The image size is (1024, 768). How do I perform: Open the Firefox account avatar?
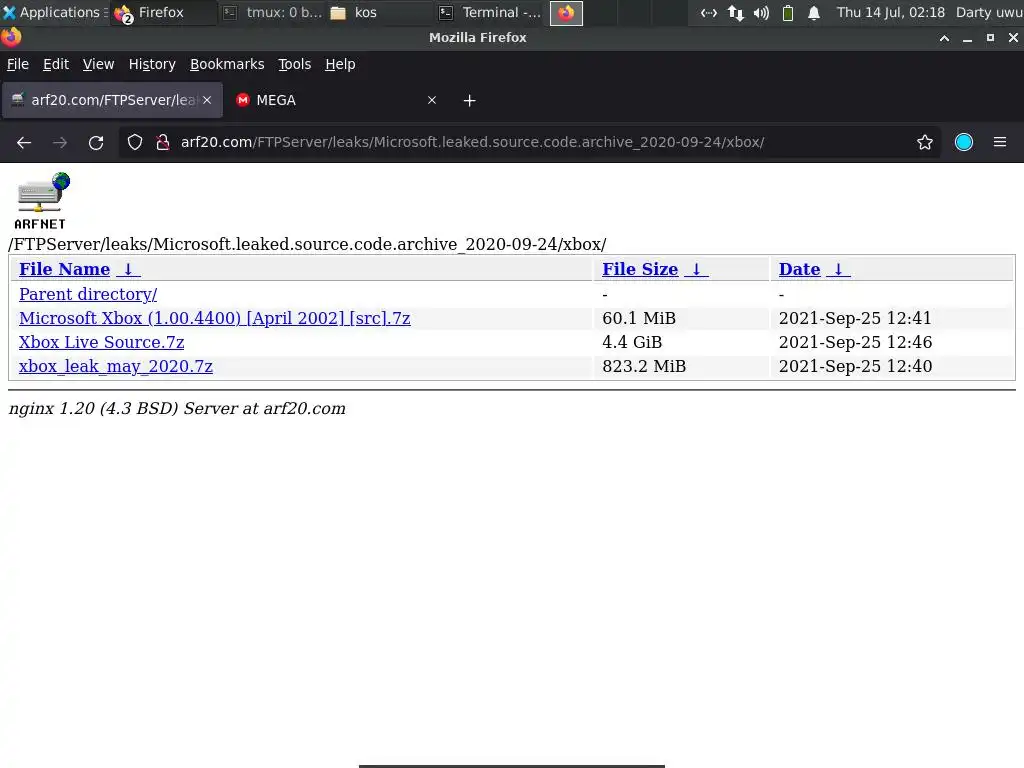tap(963, 142)
